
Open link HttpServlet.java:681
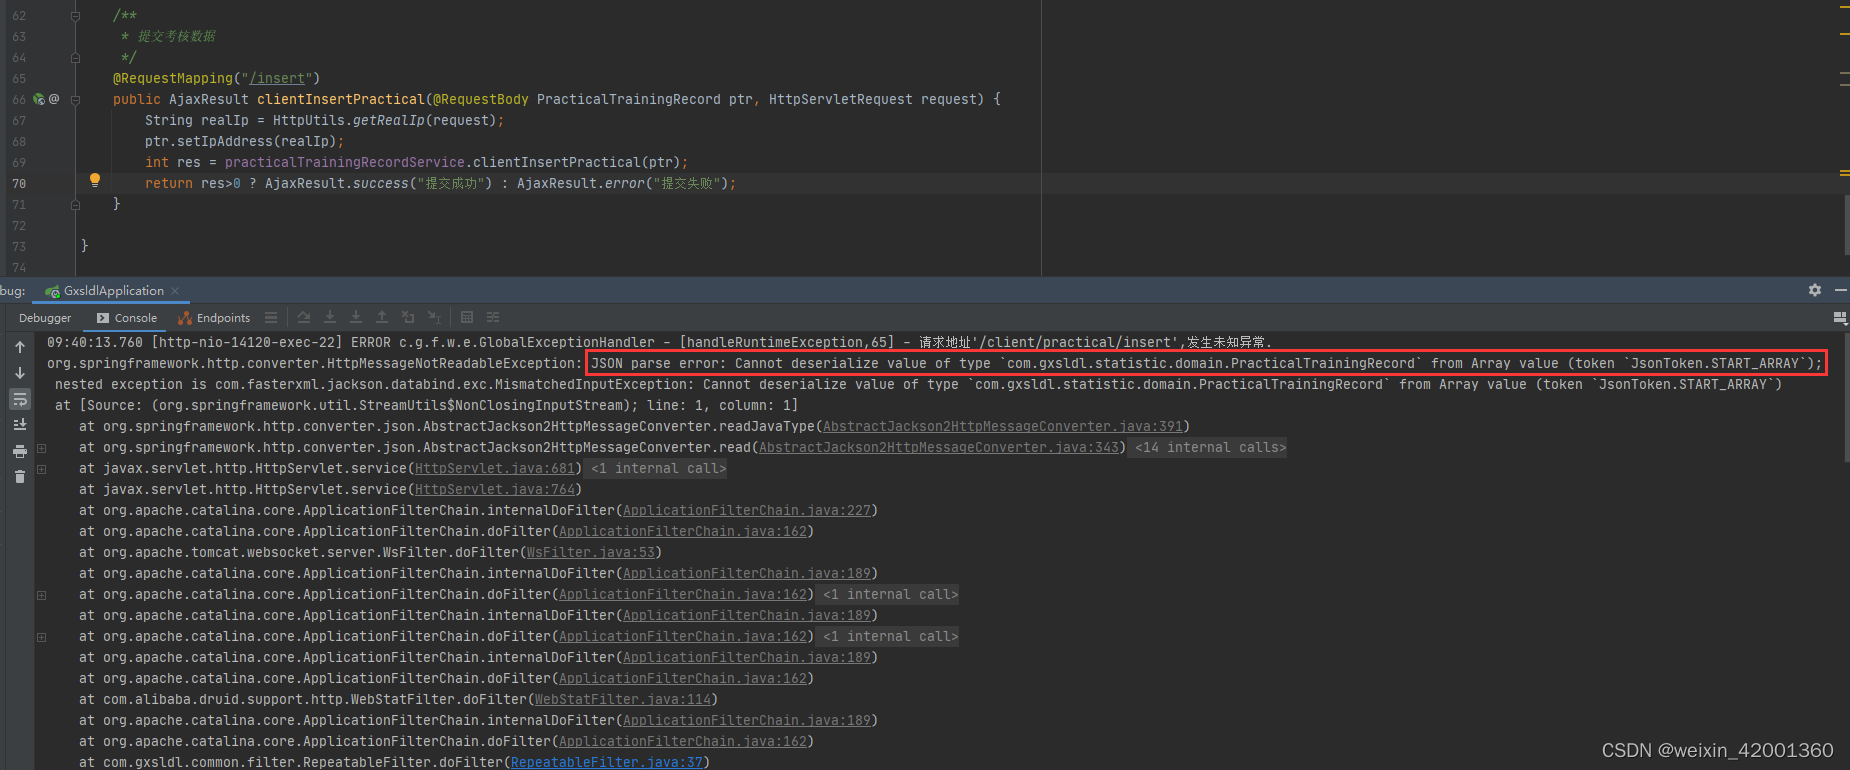495,468
